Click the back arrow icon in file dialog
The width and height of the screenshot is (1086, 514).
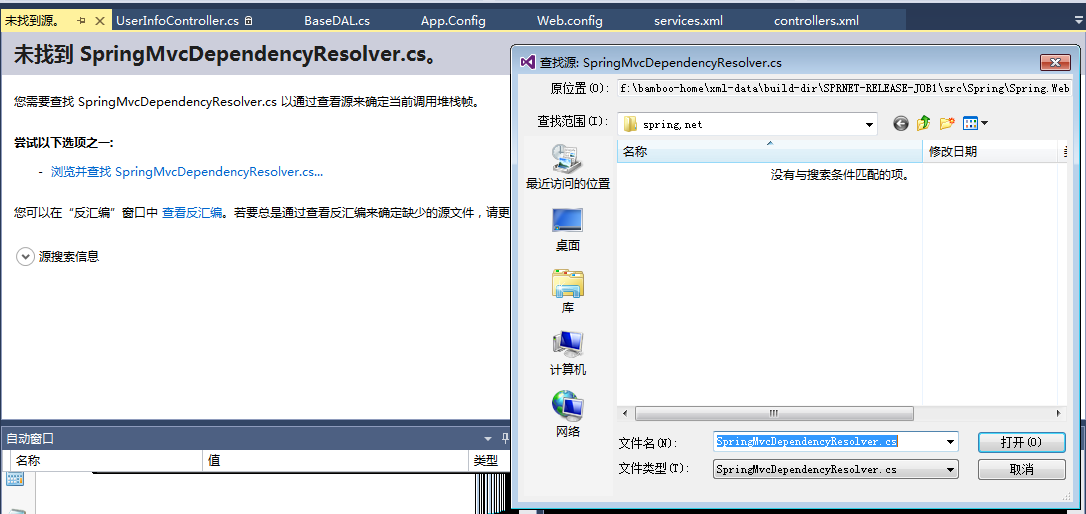pos(900,124)
